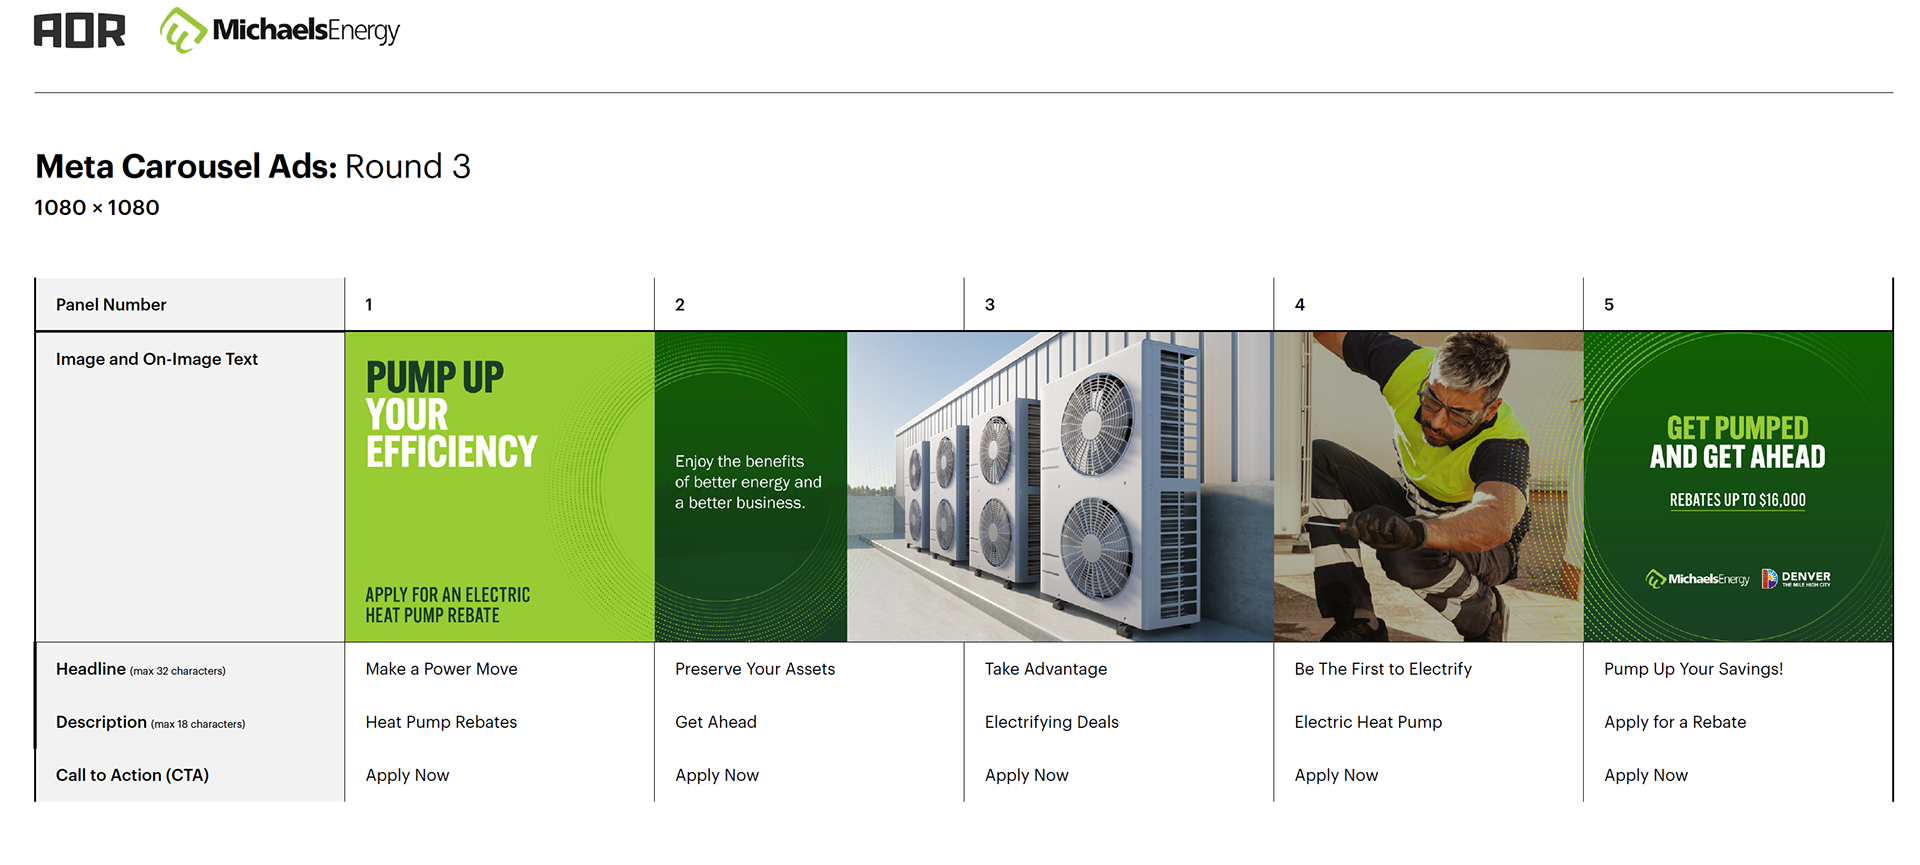Click the 'Be The First to Electrify' headline
This screenshot has height=865, width=1920.
1383,669
